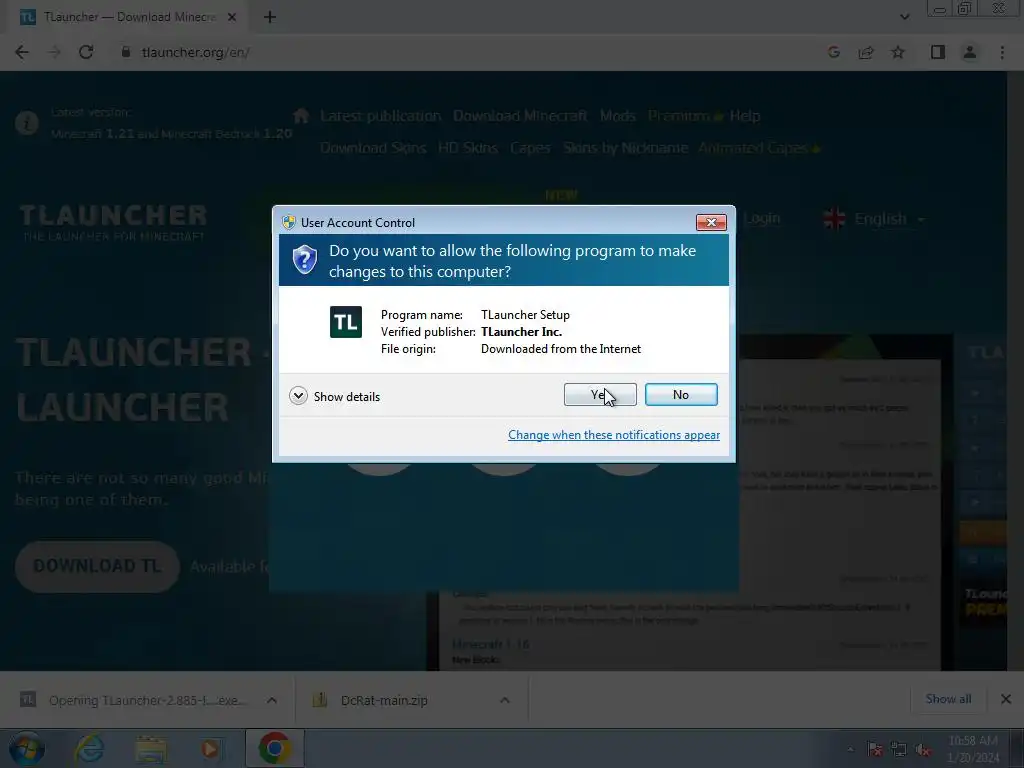Image resolution: width=1024 pixels, height=768 pixels.
Task: Open the Download Skins menu item
Action: point(373,148)
